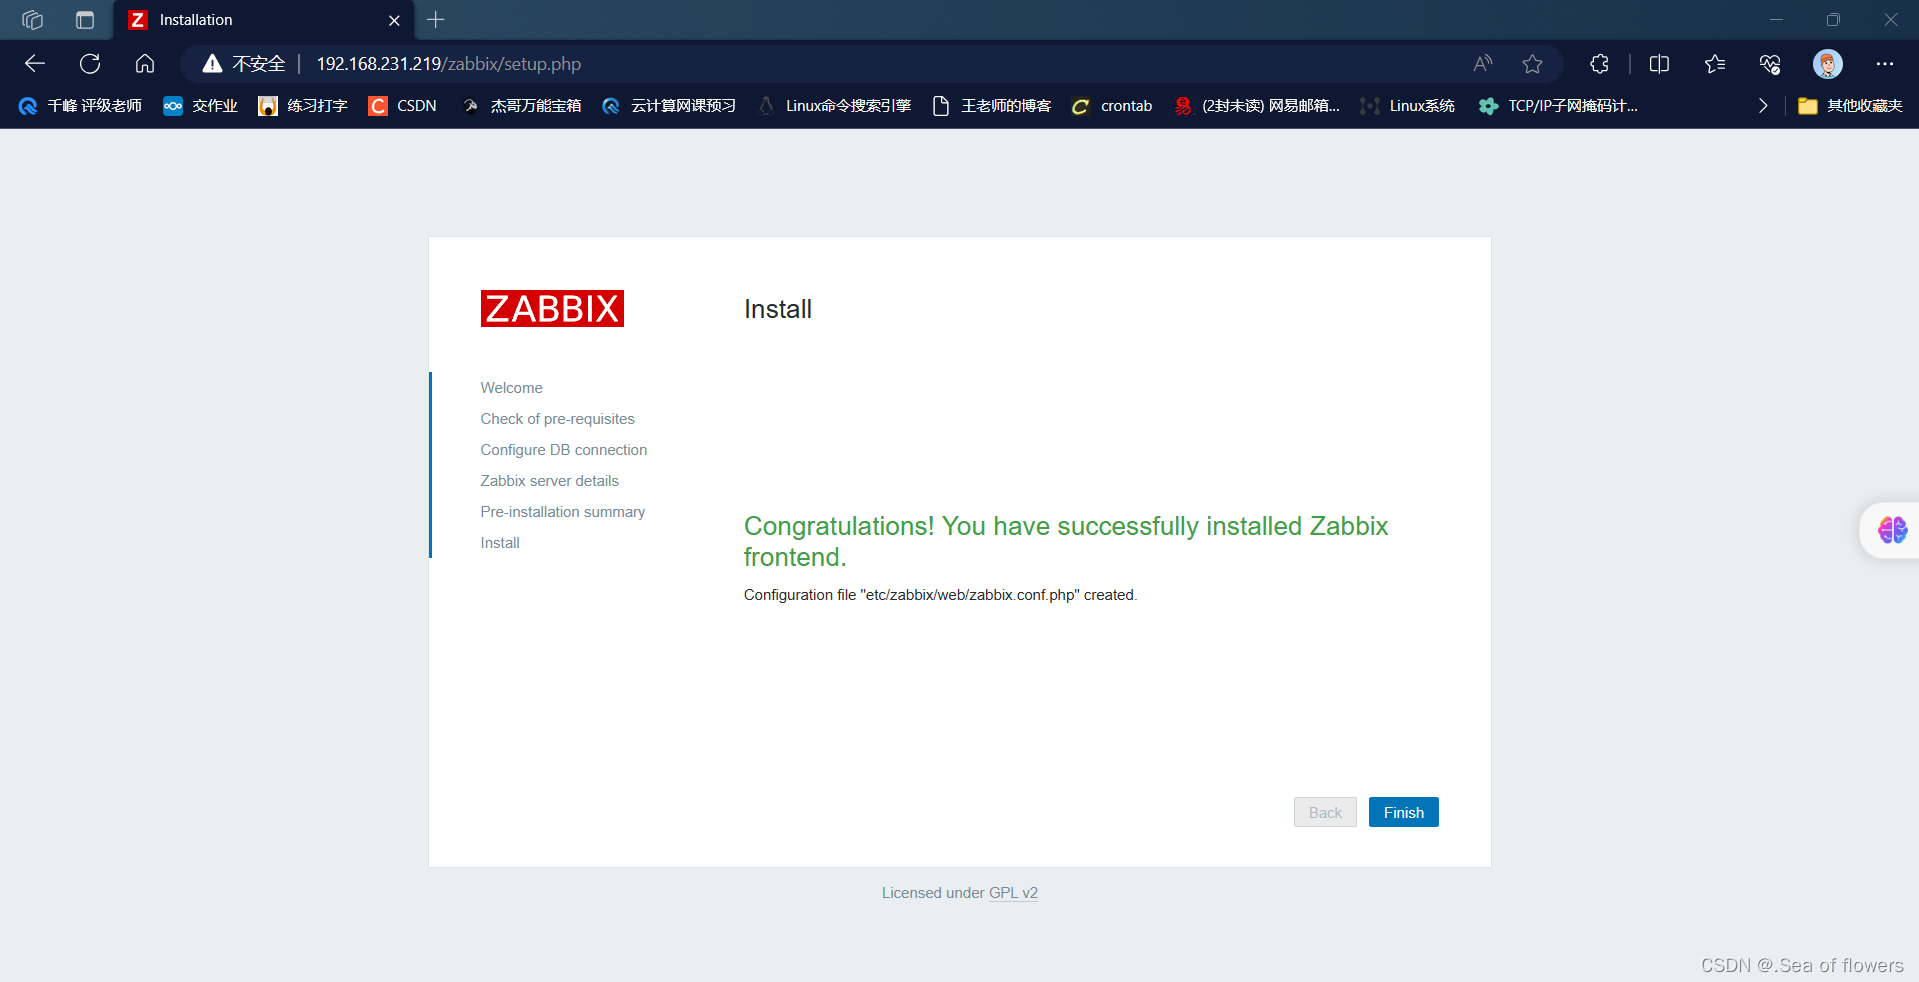Minimize the browser window

[x=1776, y=20]
